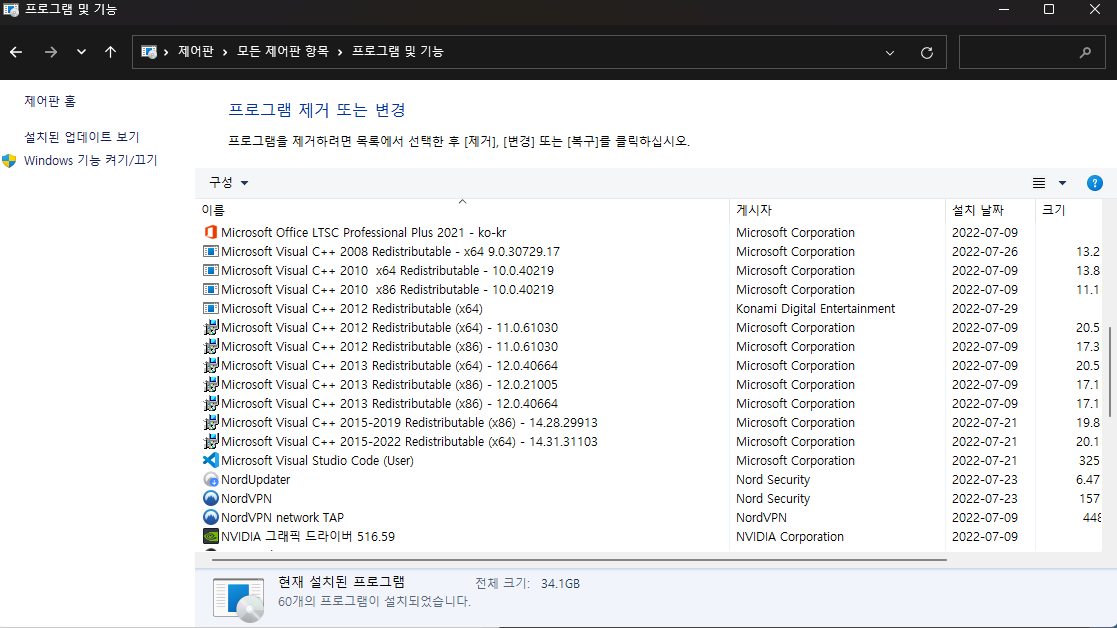Click the NordVPN network TAP icon
This screenshot has width=1117, height=628.
click(210, 518)
